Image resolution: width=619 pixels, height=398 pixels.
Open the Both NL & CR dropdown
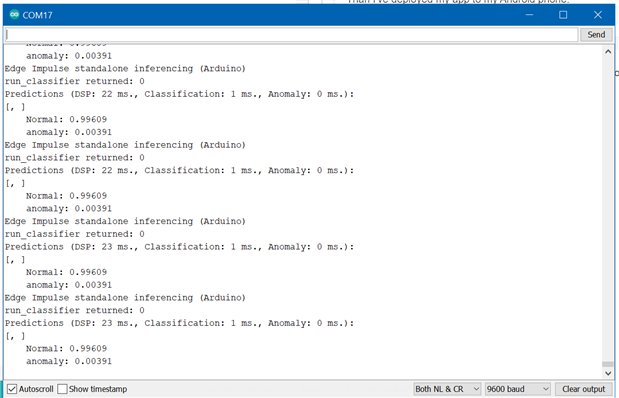point(447,389)
